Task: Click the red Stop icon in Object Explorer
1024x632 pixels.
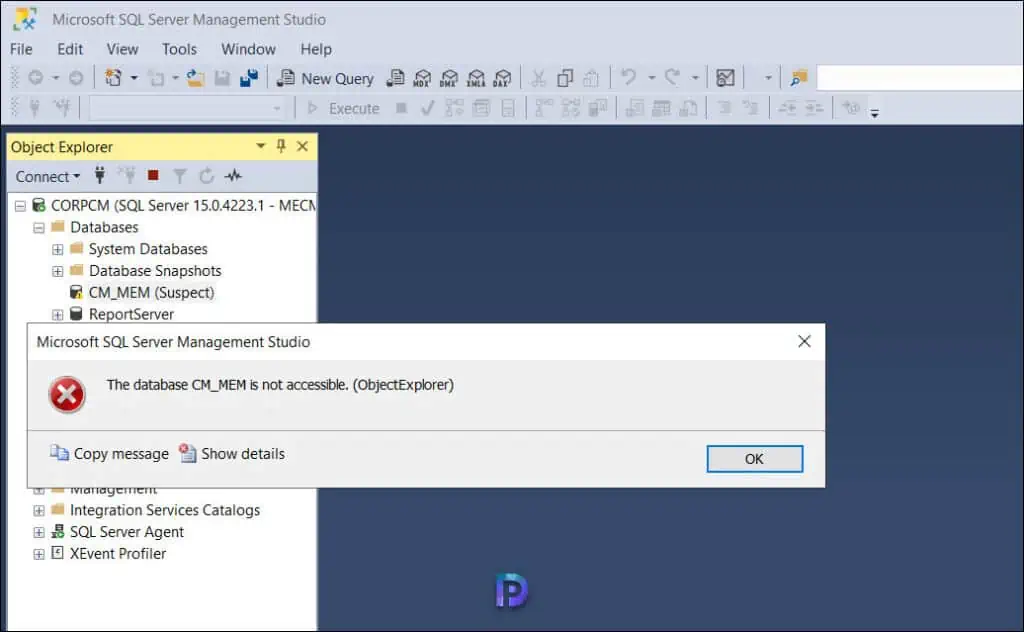Action: (x=153, y=175)
